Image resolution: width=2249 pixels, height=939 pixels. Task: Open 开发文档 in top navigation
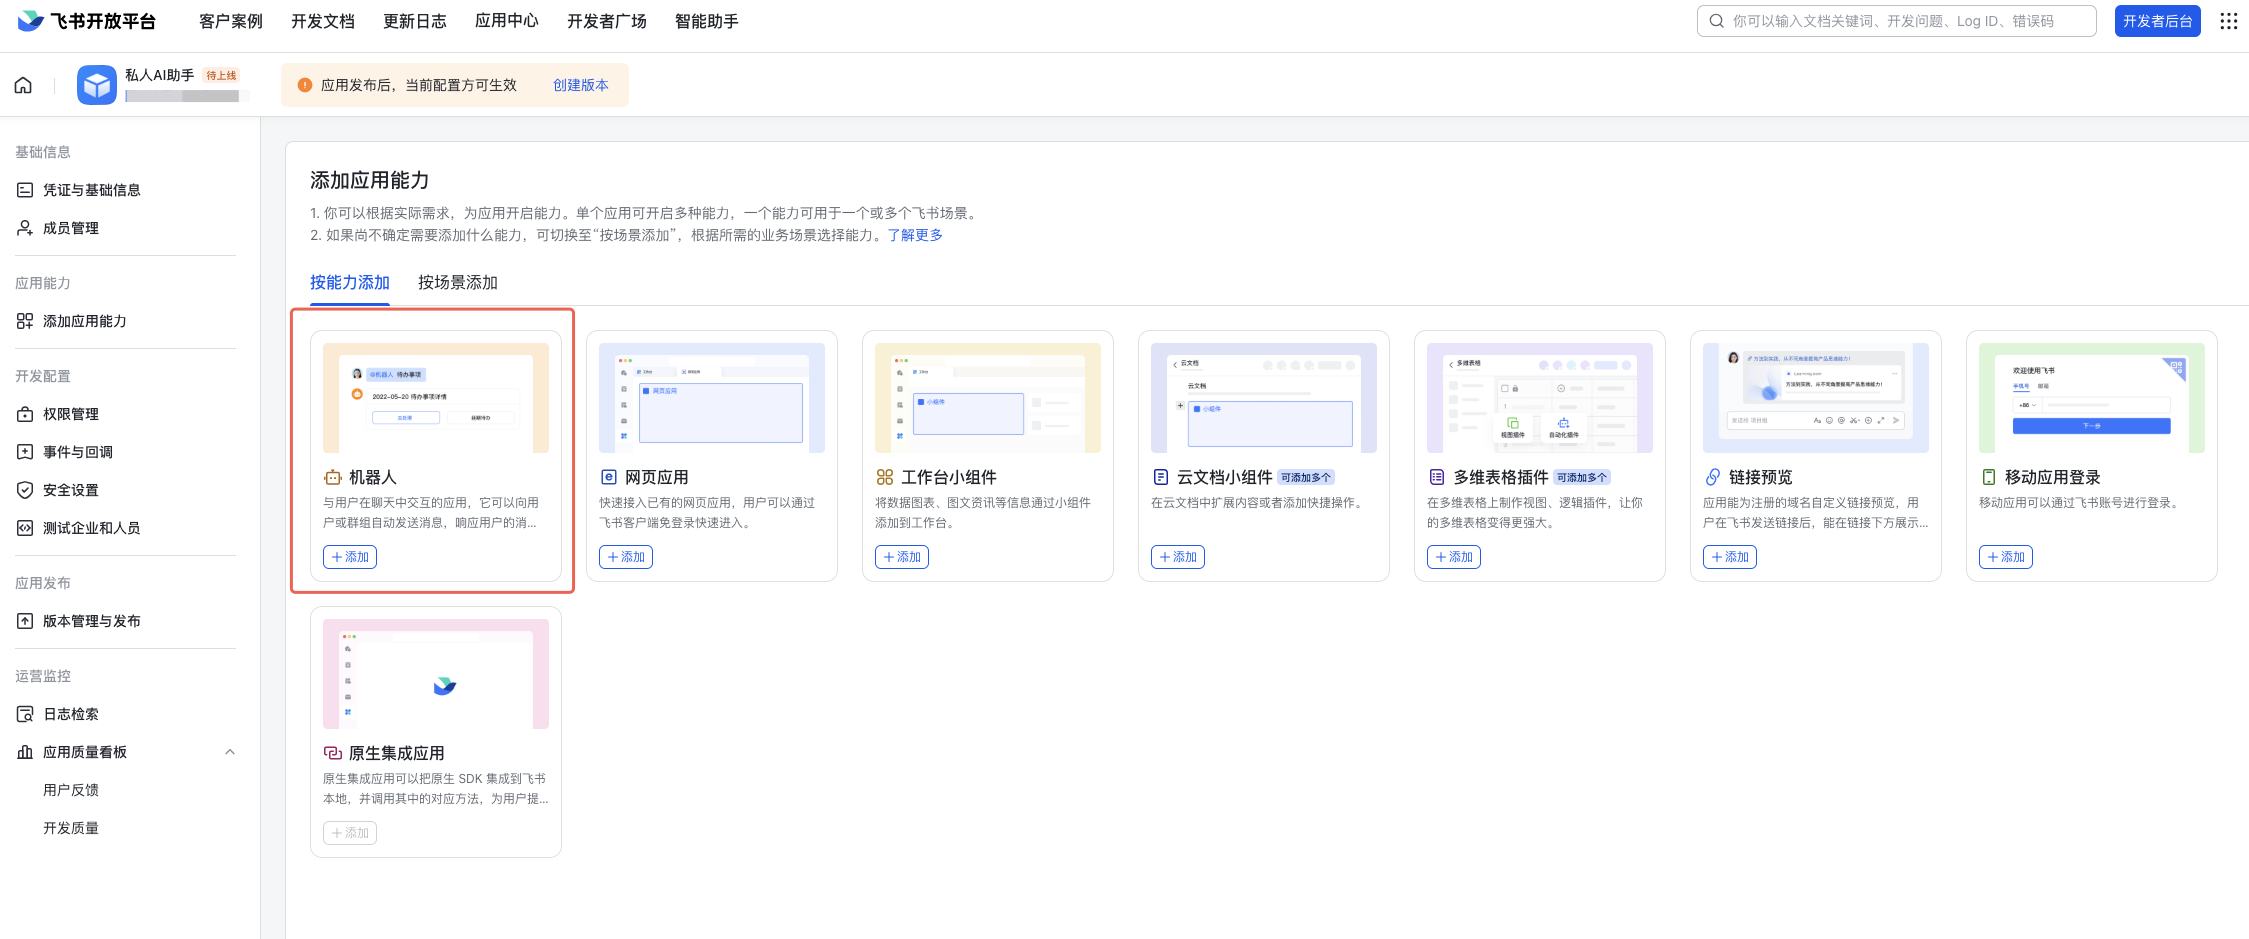coord(322,21)
